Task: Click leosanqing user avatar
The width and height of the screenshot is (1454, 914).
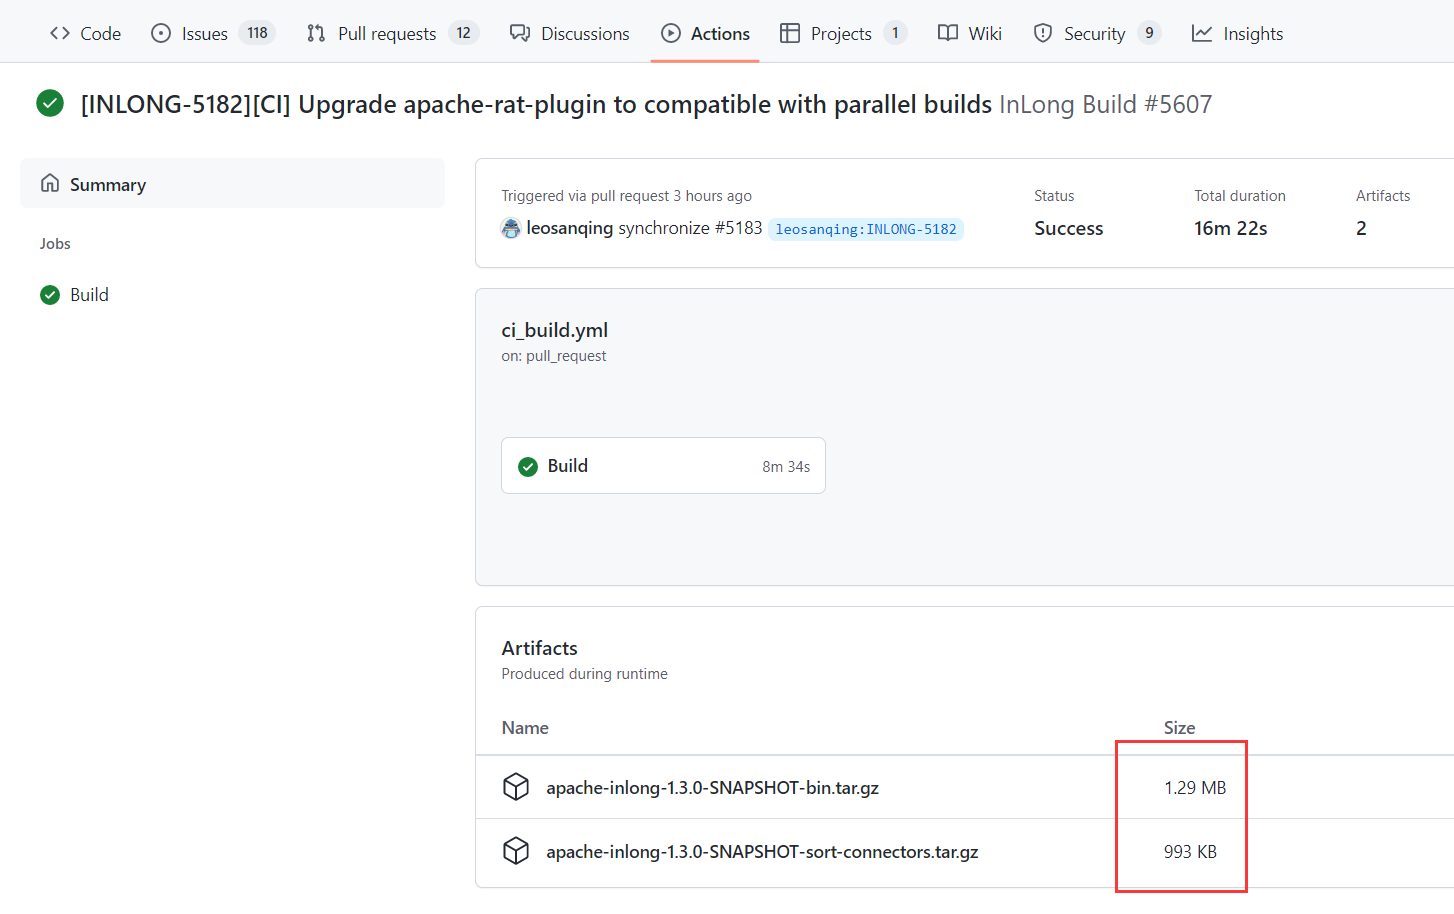Action: pos(511,228)
